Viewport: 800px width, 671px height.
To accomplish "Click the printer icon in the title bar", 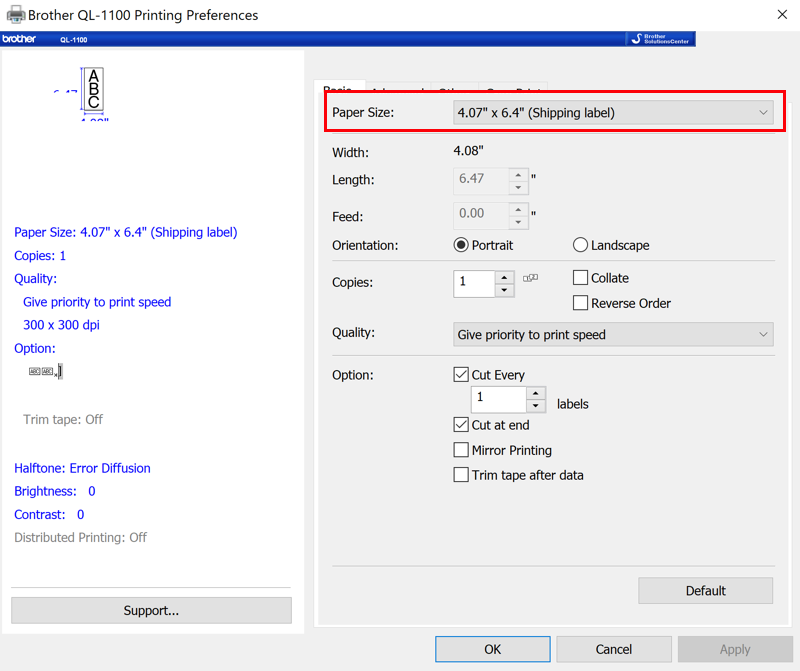I will pos(16,15).
